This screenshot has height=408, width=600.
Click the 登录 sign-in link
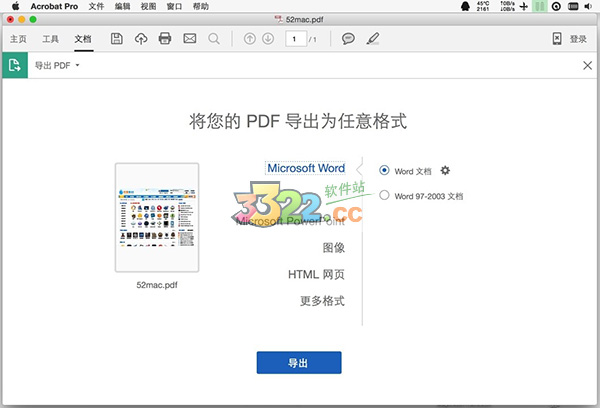(578, 39)
